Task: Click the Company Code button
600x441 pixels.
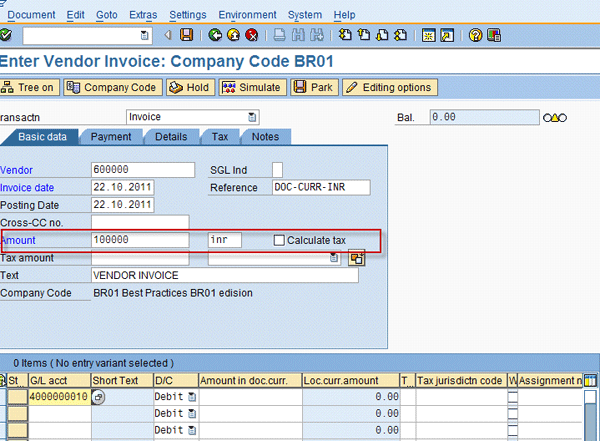Action: coord(113,88)
